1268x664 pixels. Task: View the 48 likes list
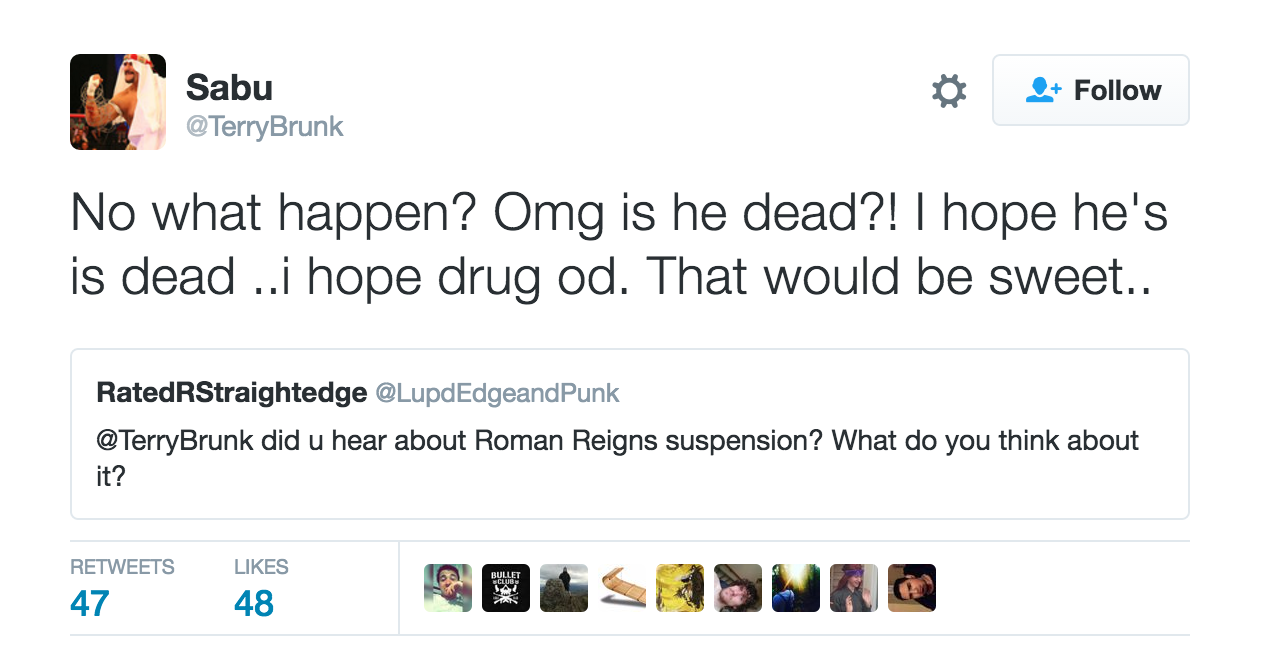click(x=253, y=604)
